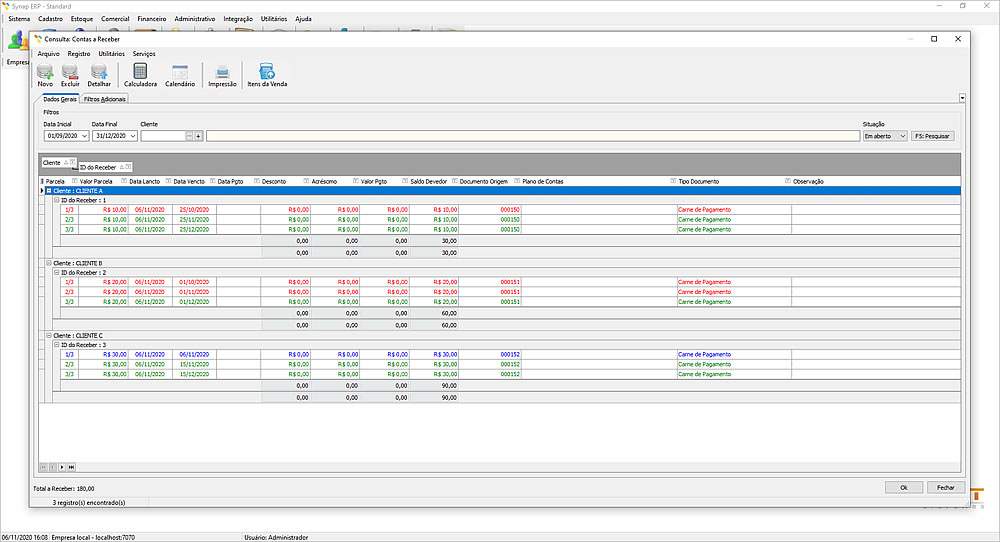Open the Financeiro menu in main menu bar
This screenshot has width=1000, height=542.
pos(151,19)
